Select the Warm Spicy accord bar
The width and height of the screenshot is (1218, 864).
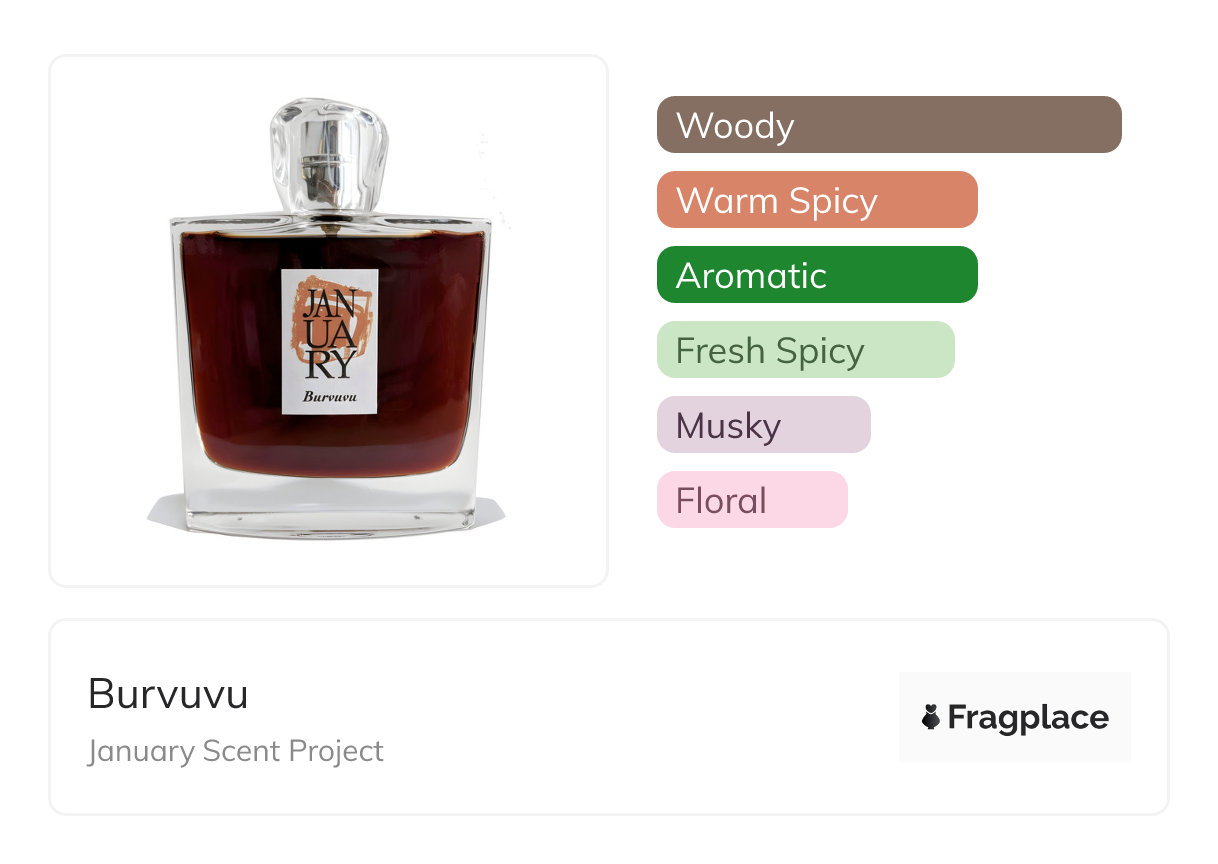tap(817, 200)
